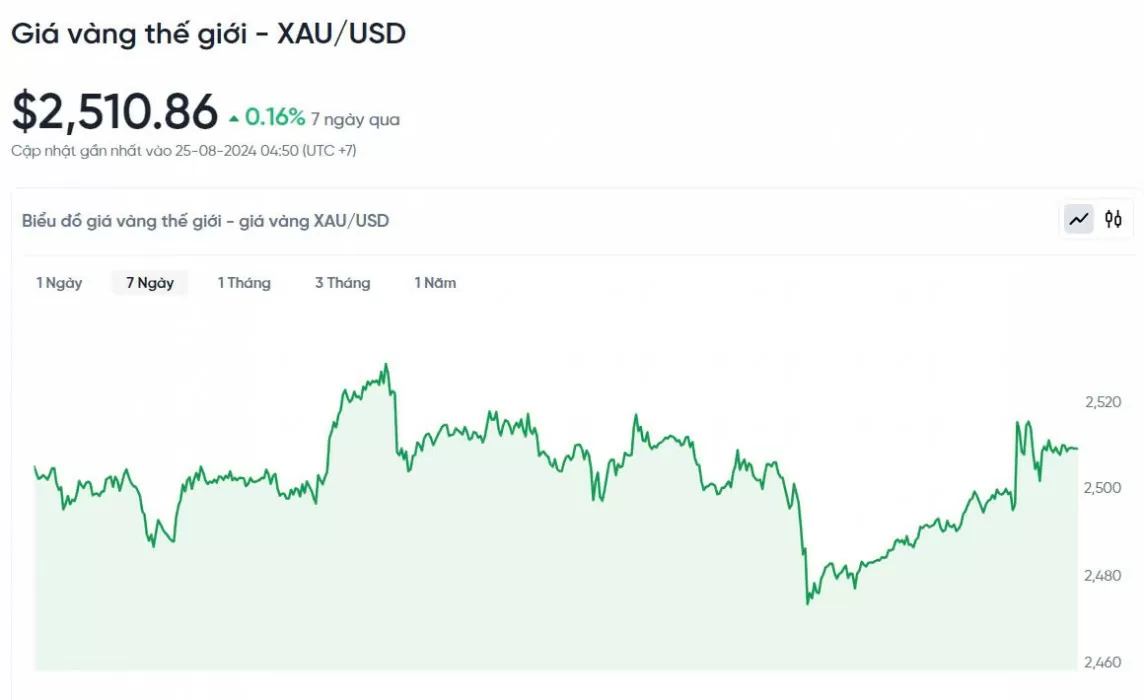Click the highest peak on the chart line
This screenshot has width=1144, height=700.
[387, 365]
